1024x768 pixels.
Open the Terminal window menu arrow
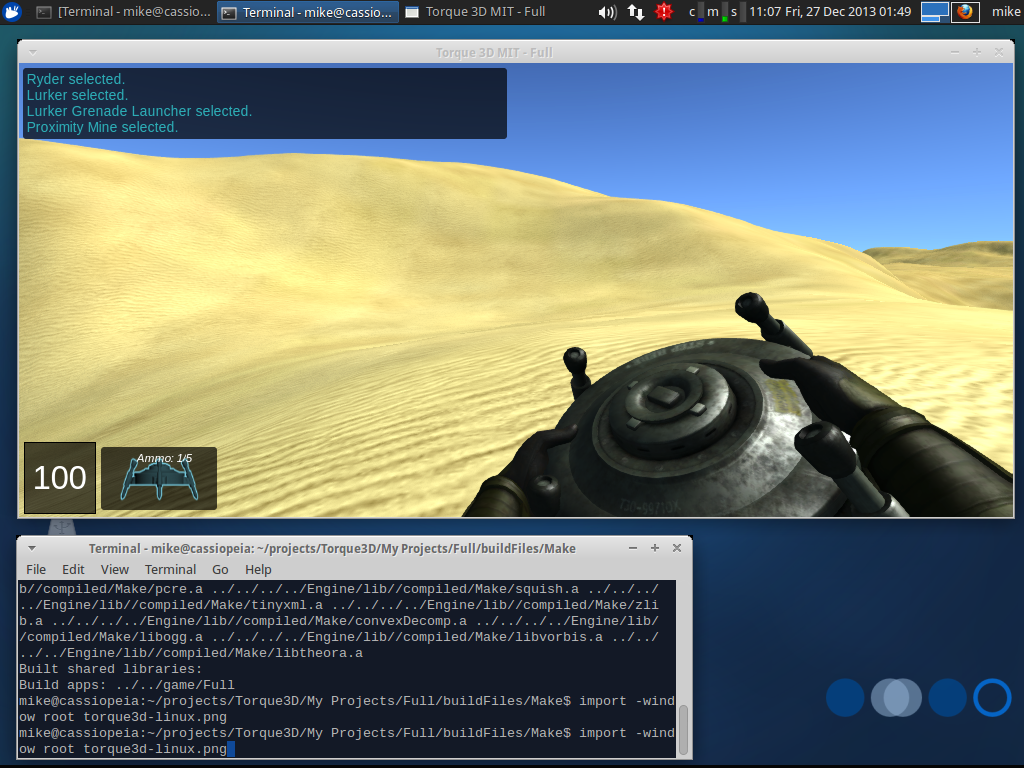(31, 548)
